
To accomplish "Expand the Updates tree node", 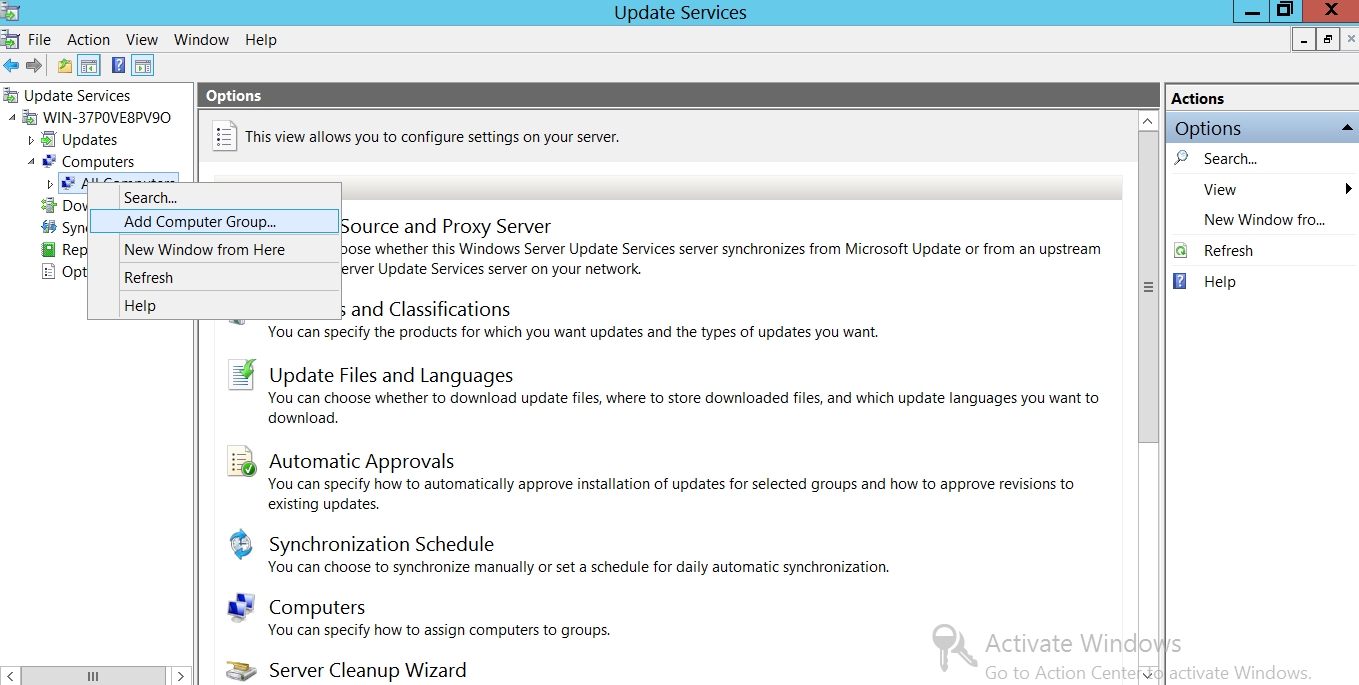I will 31,140.
